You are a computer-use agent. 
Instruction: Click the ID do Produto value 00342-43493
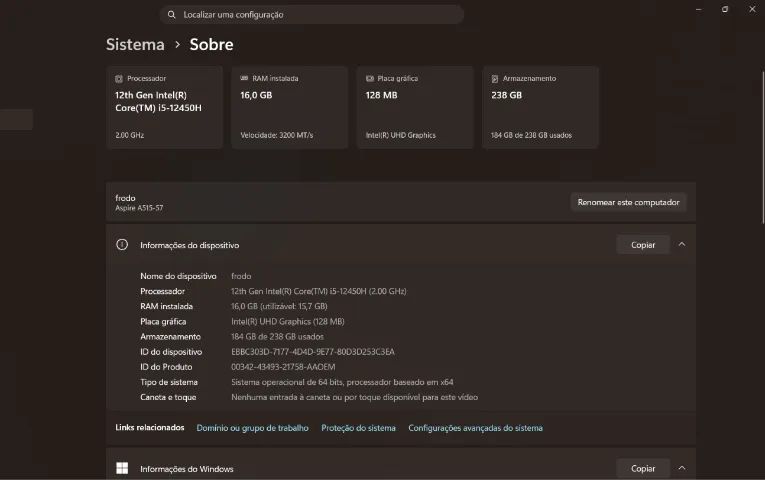coord(283,367)
